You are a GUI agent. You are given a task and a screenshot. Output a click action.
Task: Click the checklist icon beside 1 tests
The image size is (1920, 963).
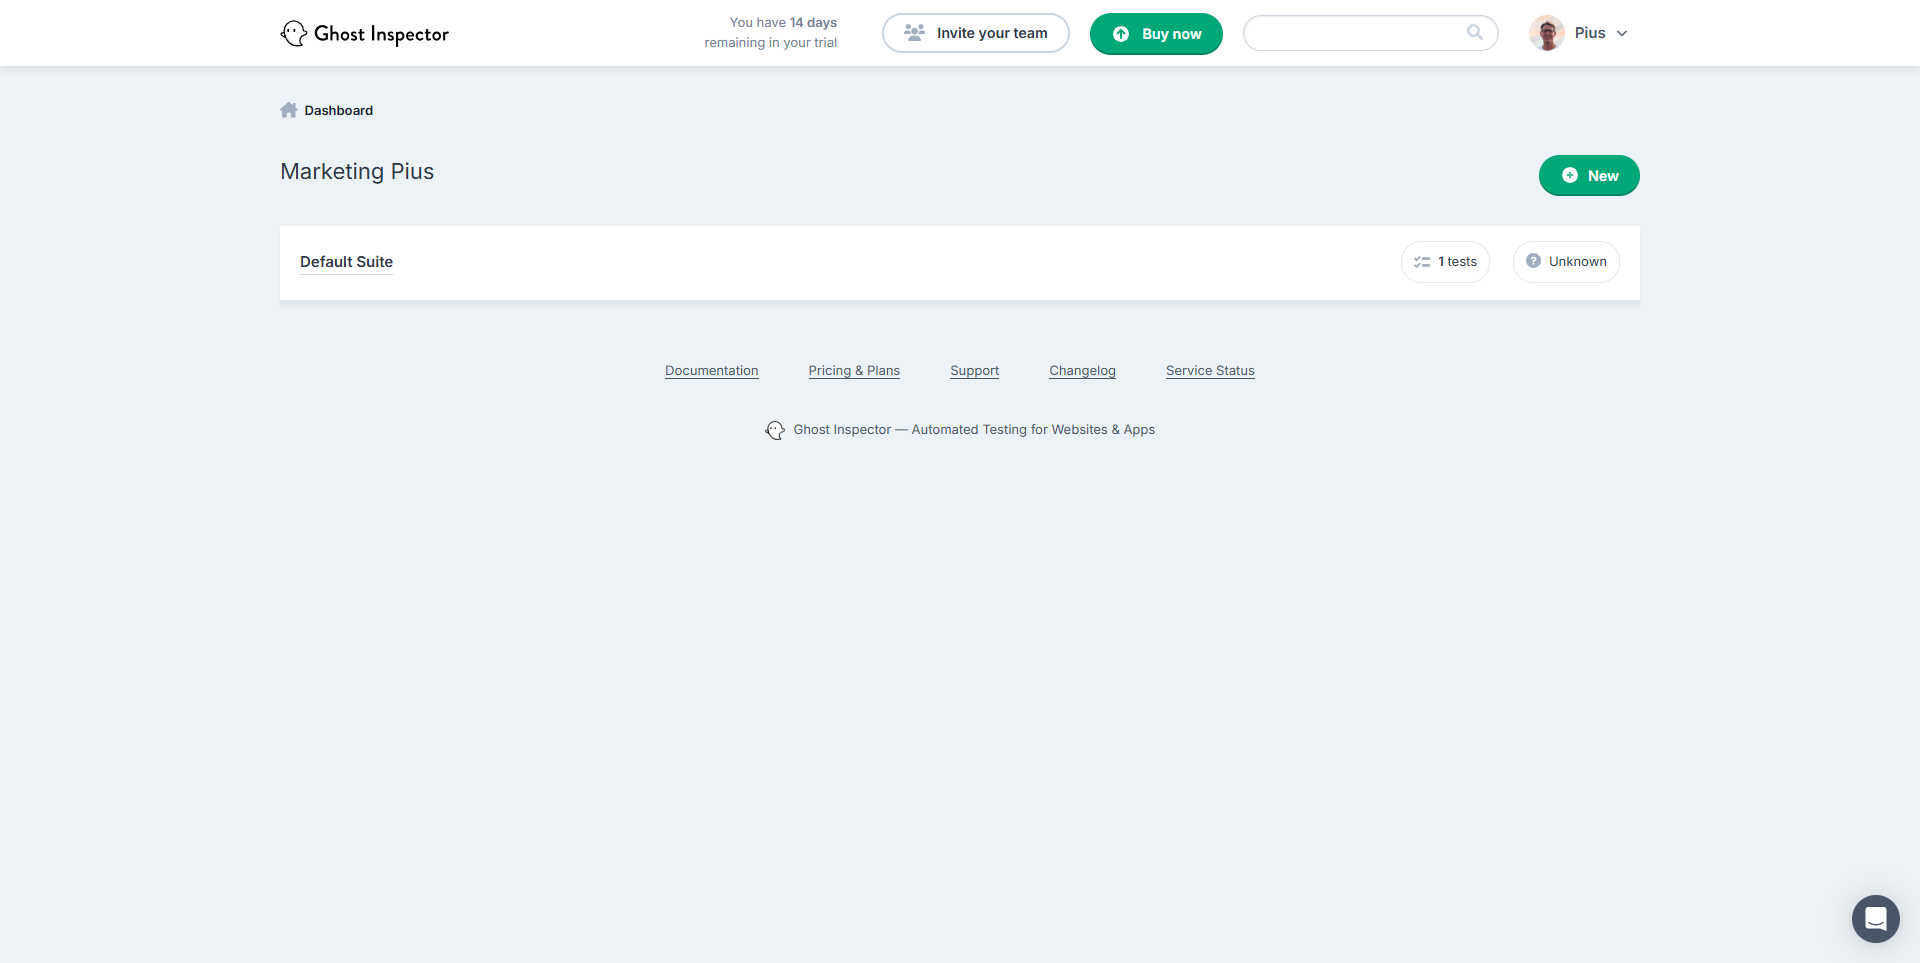1421,262
